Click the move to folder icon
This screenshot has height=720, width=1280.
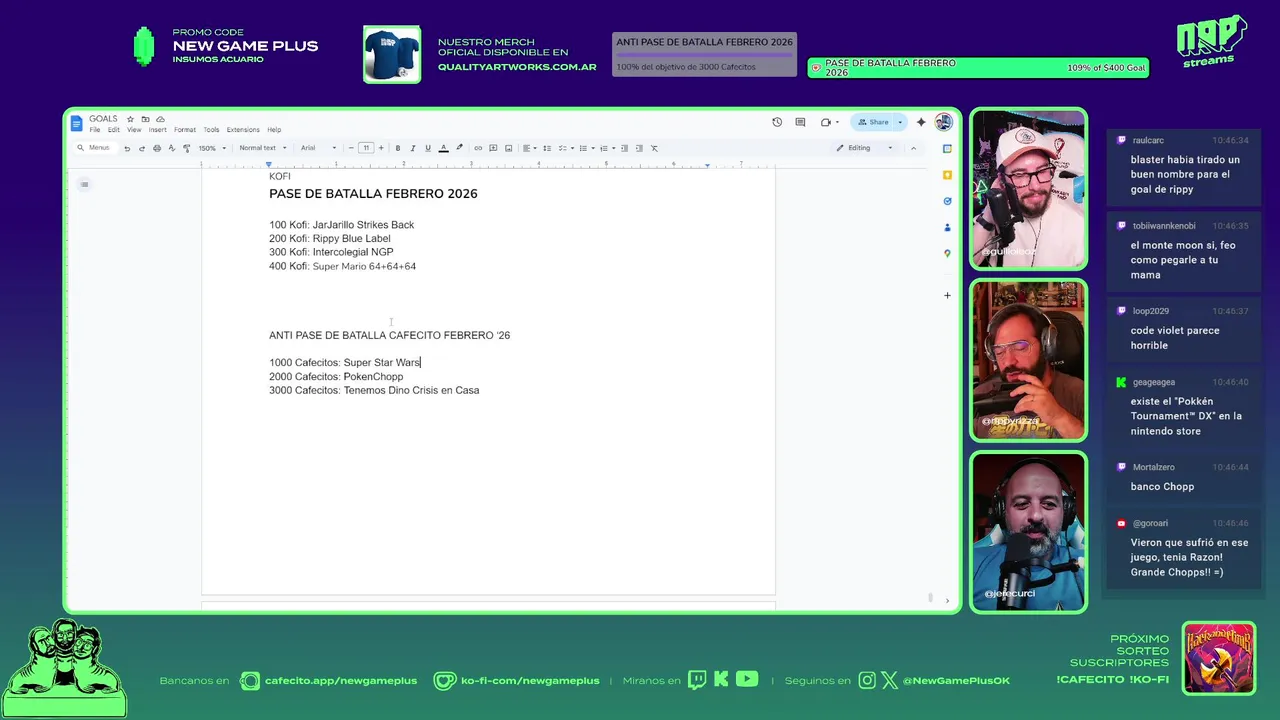click(x=145, y=119)
